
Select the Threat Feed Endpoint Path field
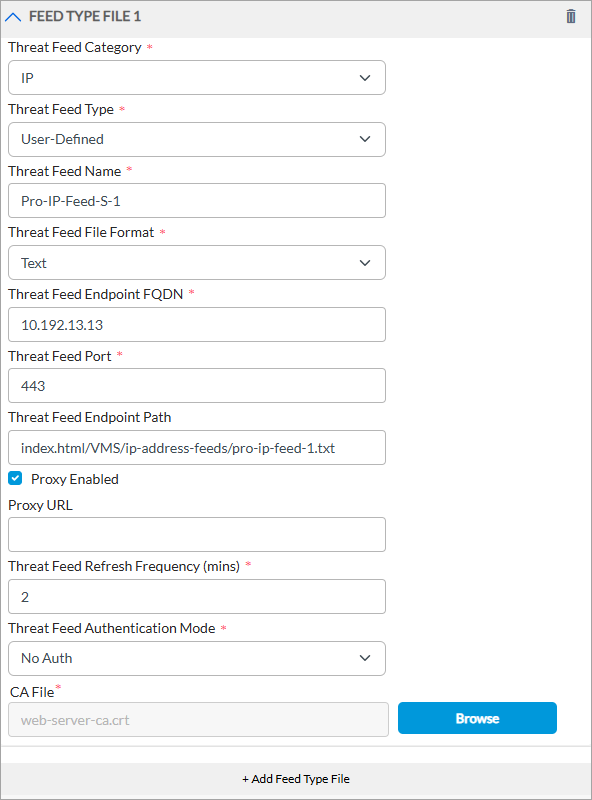coord(196,447)
